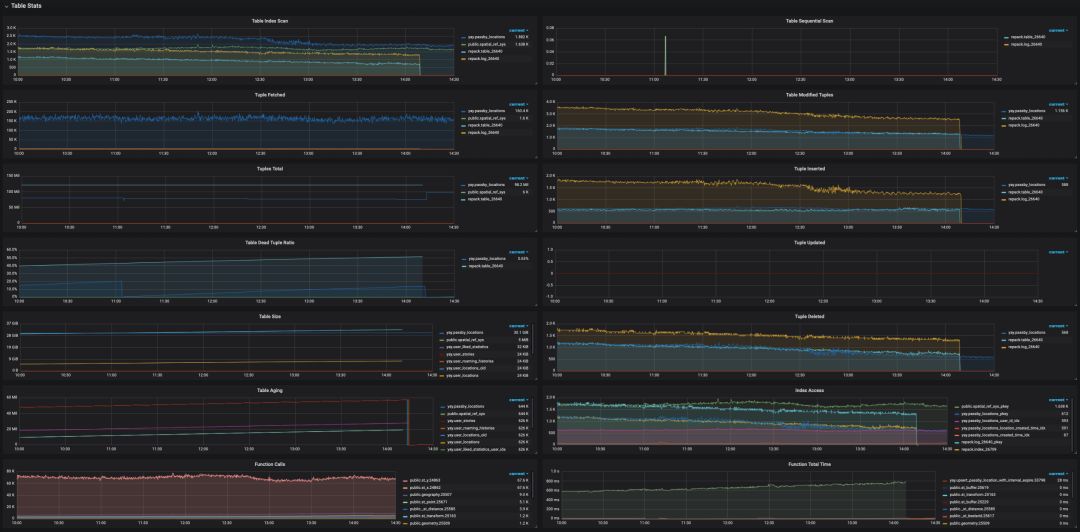
Task: Click color line icon next to repack.index_26709 legend
Action: [x=957, y=450]
